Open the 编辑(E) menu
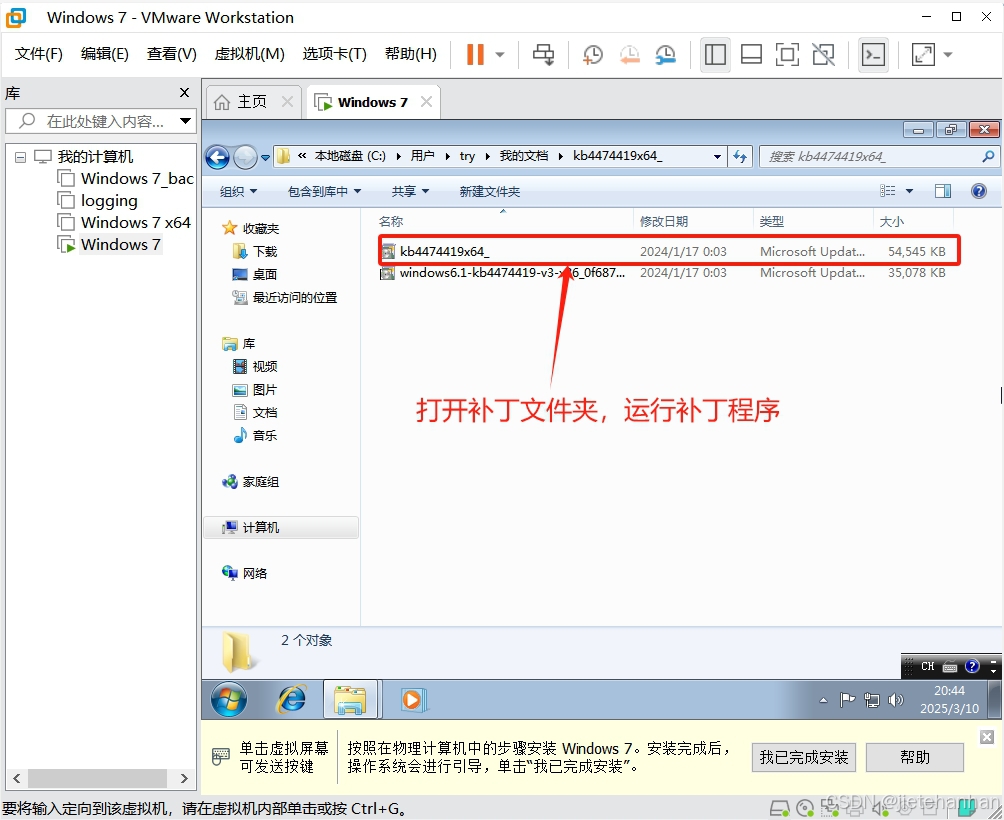Image resolution: width=1004 pixels, height=820 pixels. click(x=104, y=54)
